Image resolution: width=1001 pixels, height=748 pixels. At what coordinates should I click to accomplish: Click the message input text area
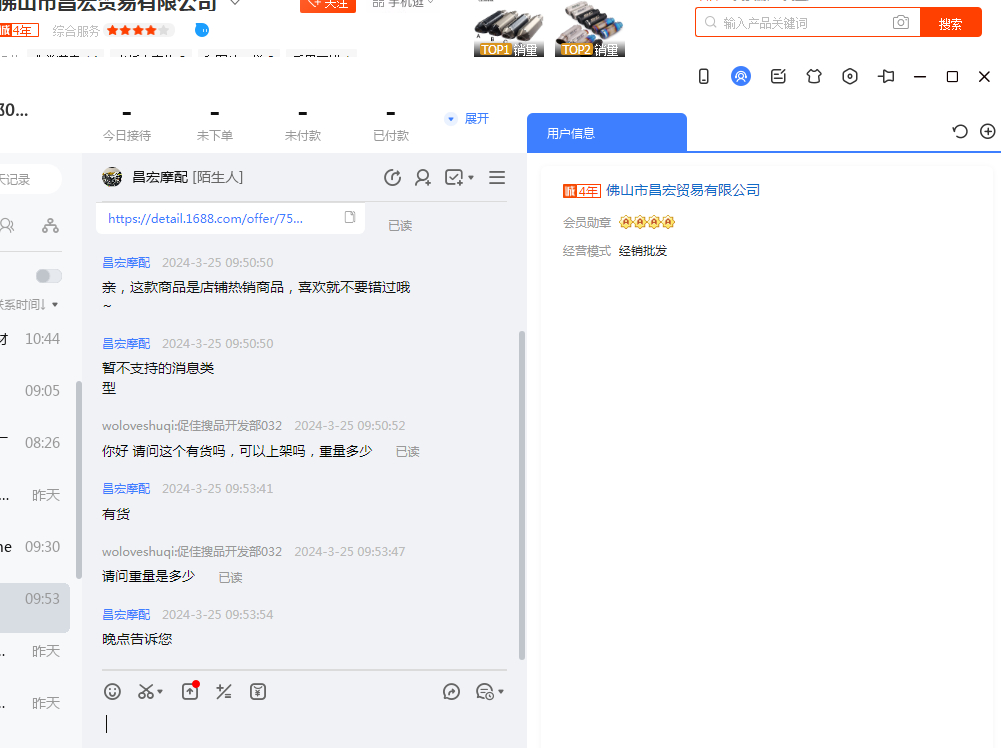coord(304,725)
